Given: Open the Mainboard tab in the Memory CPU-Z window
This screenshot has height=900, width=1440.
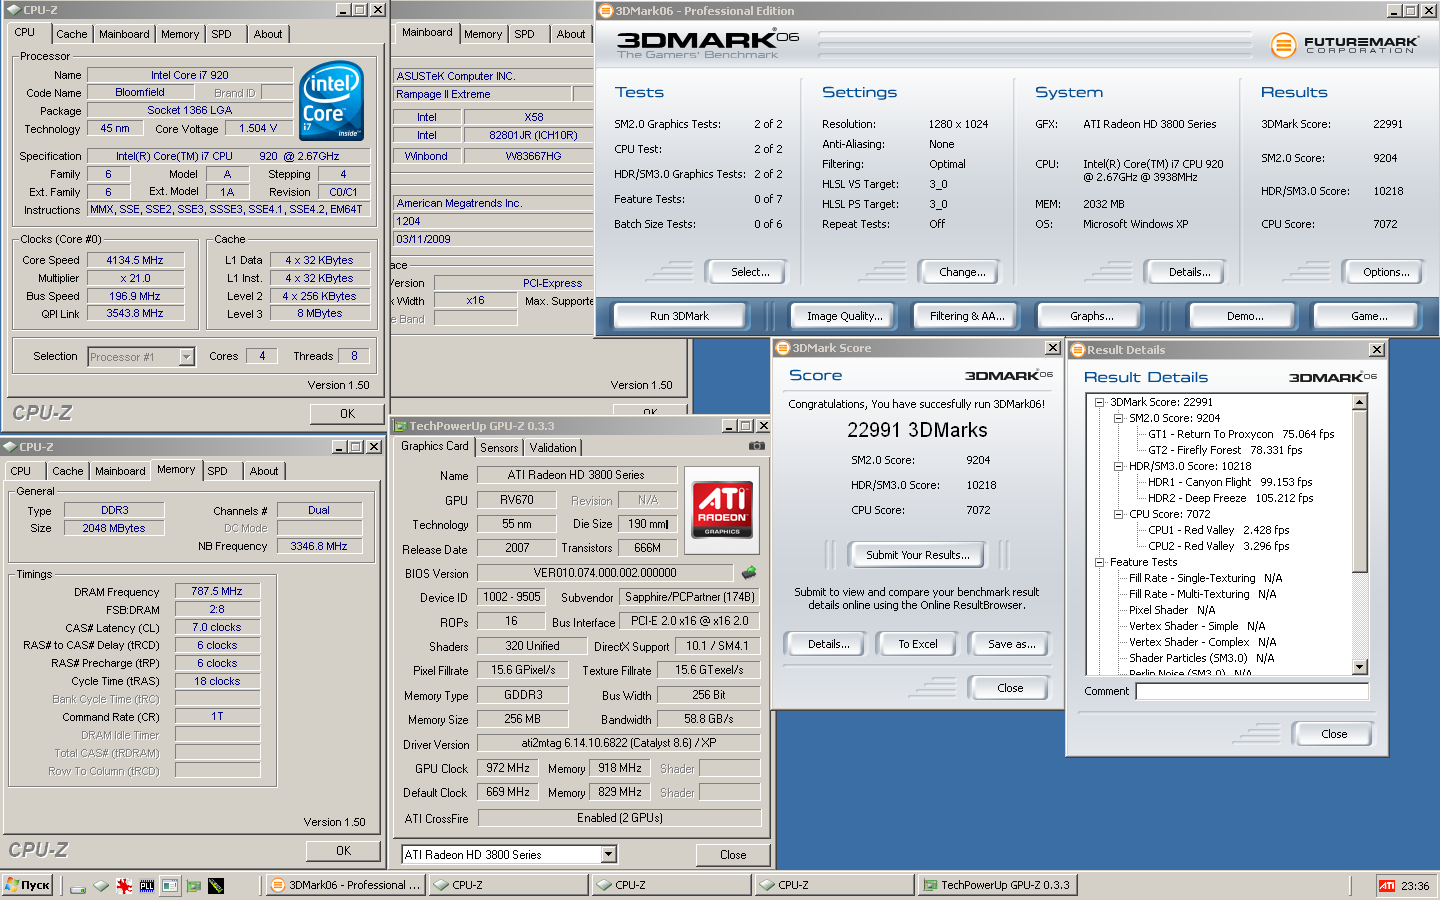Looking at the screenshot, I should click(120, 471).
